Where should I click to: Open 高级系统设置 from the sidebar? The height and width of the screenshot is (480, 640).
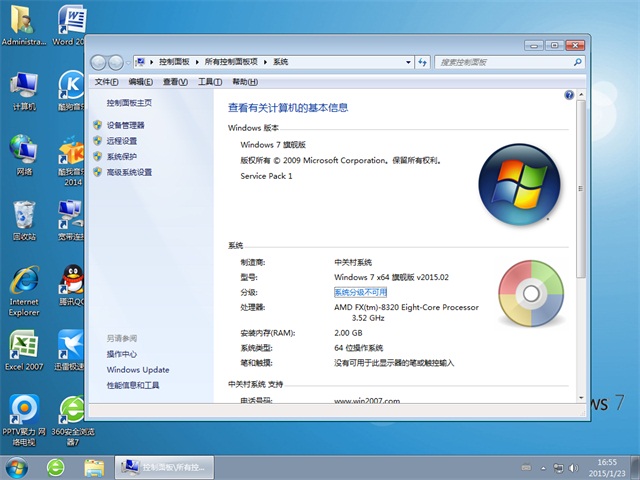tap(129, 172)
